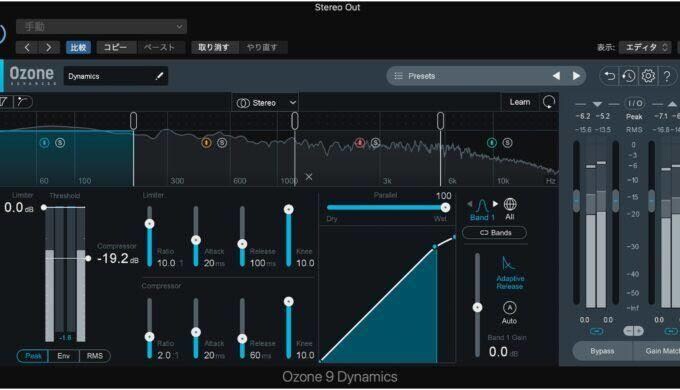
Task: Click the Band 1 Gain slider knob
Action: tap(477, 308)
